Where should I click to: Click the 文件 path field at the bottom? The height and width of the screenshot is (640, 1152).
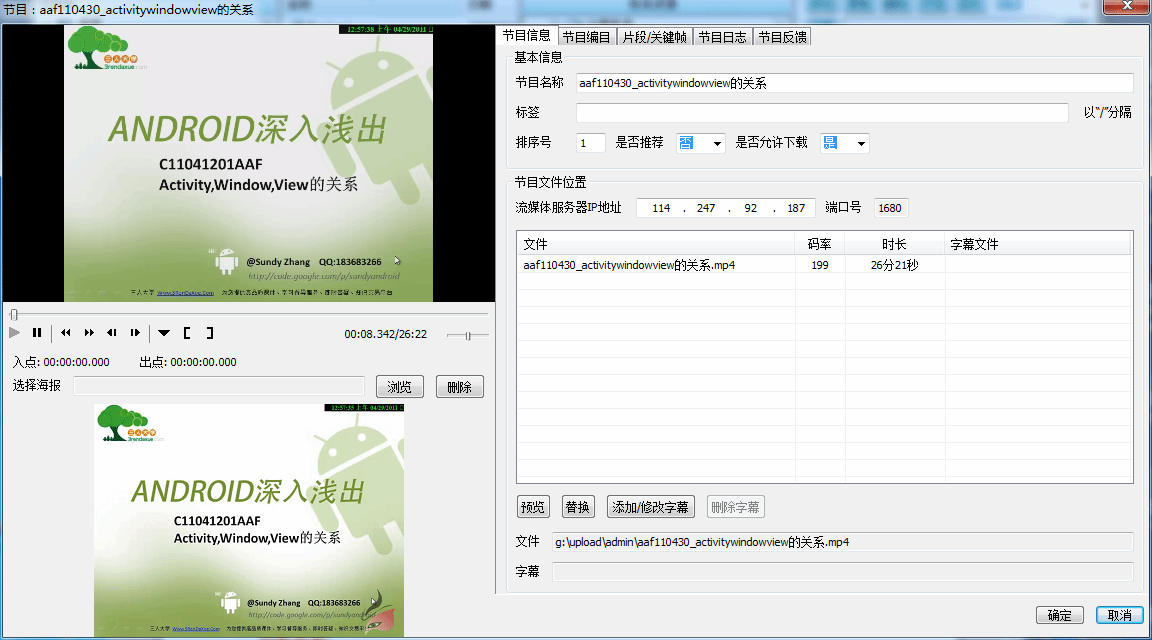point(843,542)
